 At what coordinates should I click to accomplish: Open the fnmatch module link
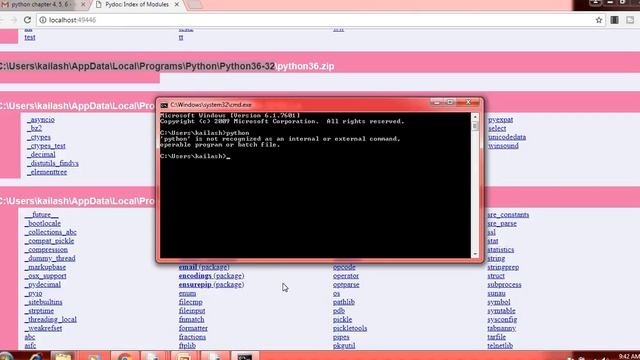pyautogui.click(x=191, y=320)
